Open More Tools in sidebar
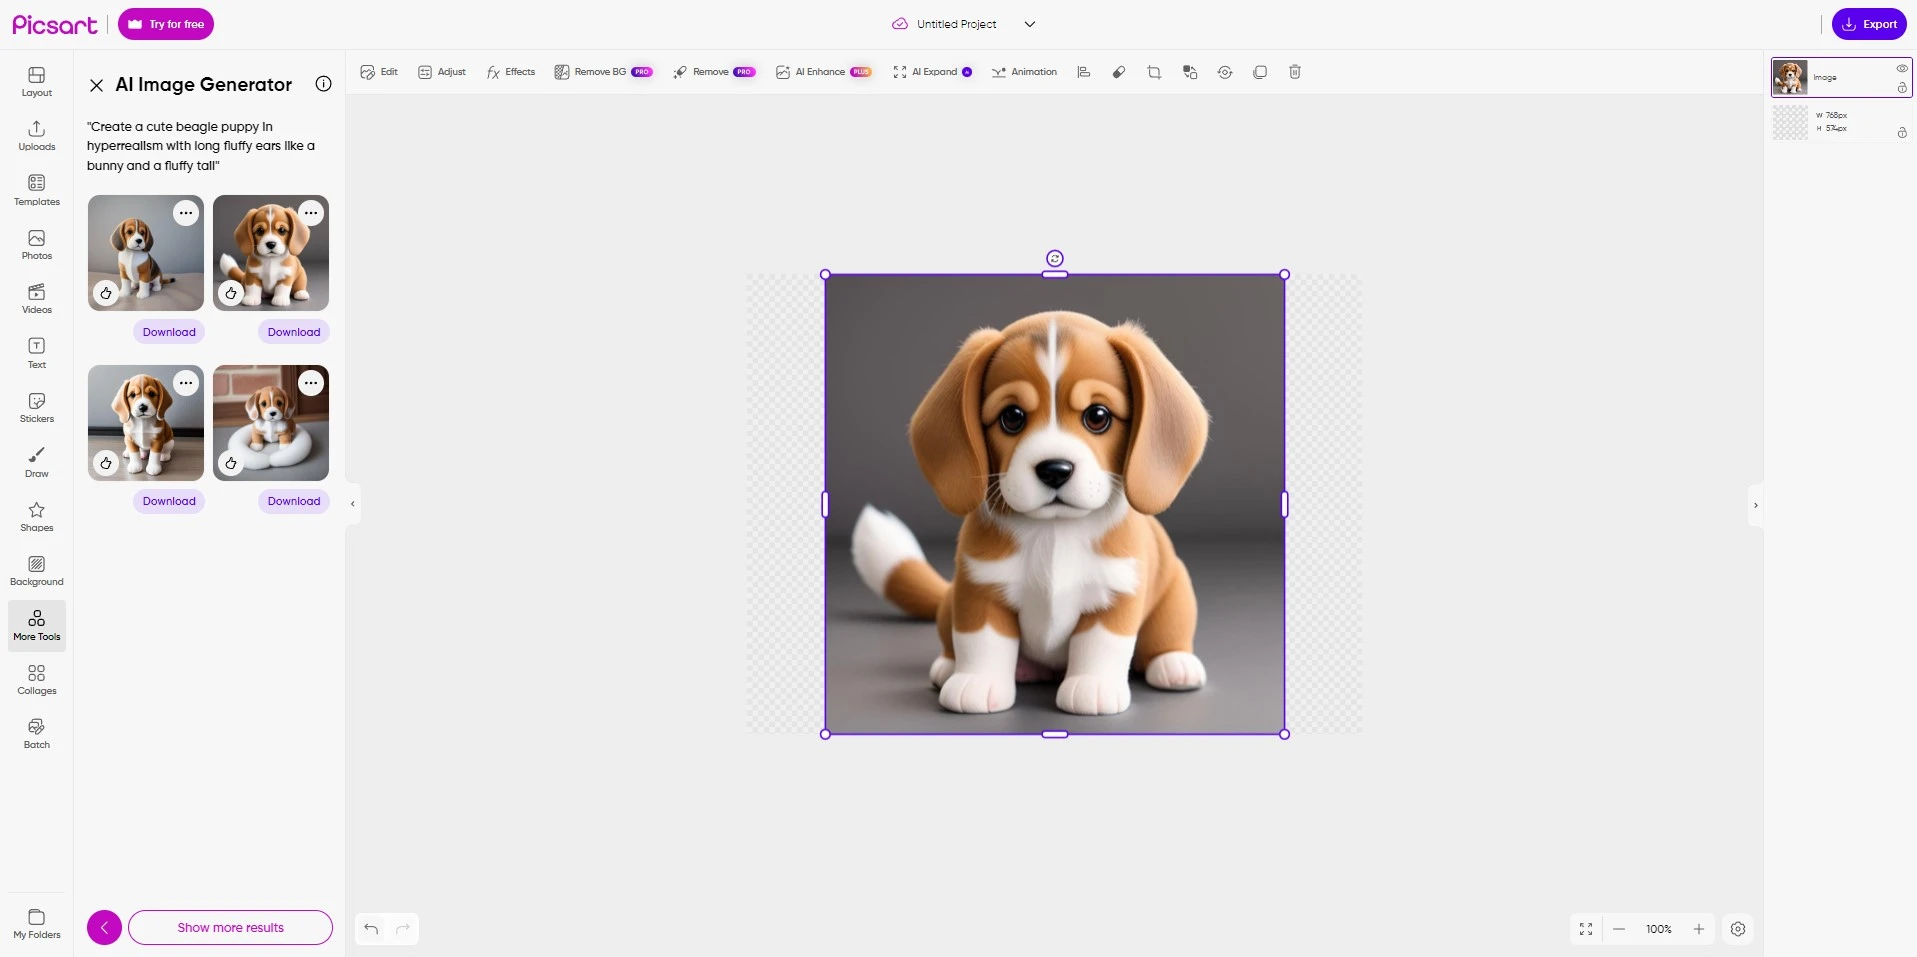The width and height of the screenshot is (1917, 957). click(x=37, y=626)
